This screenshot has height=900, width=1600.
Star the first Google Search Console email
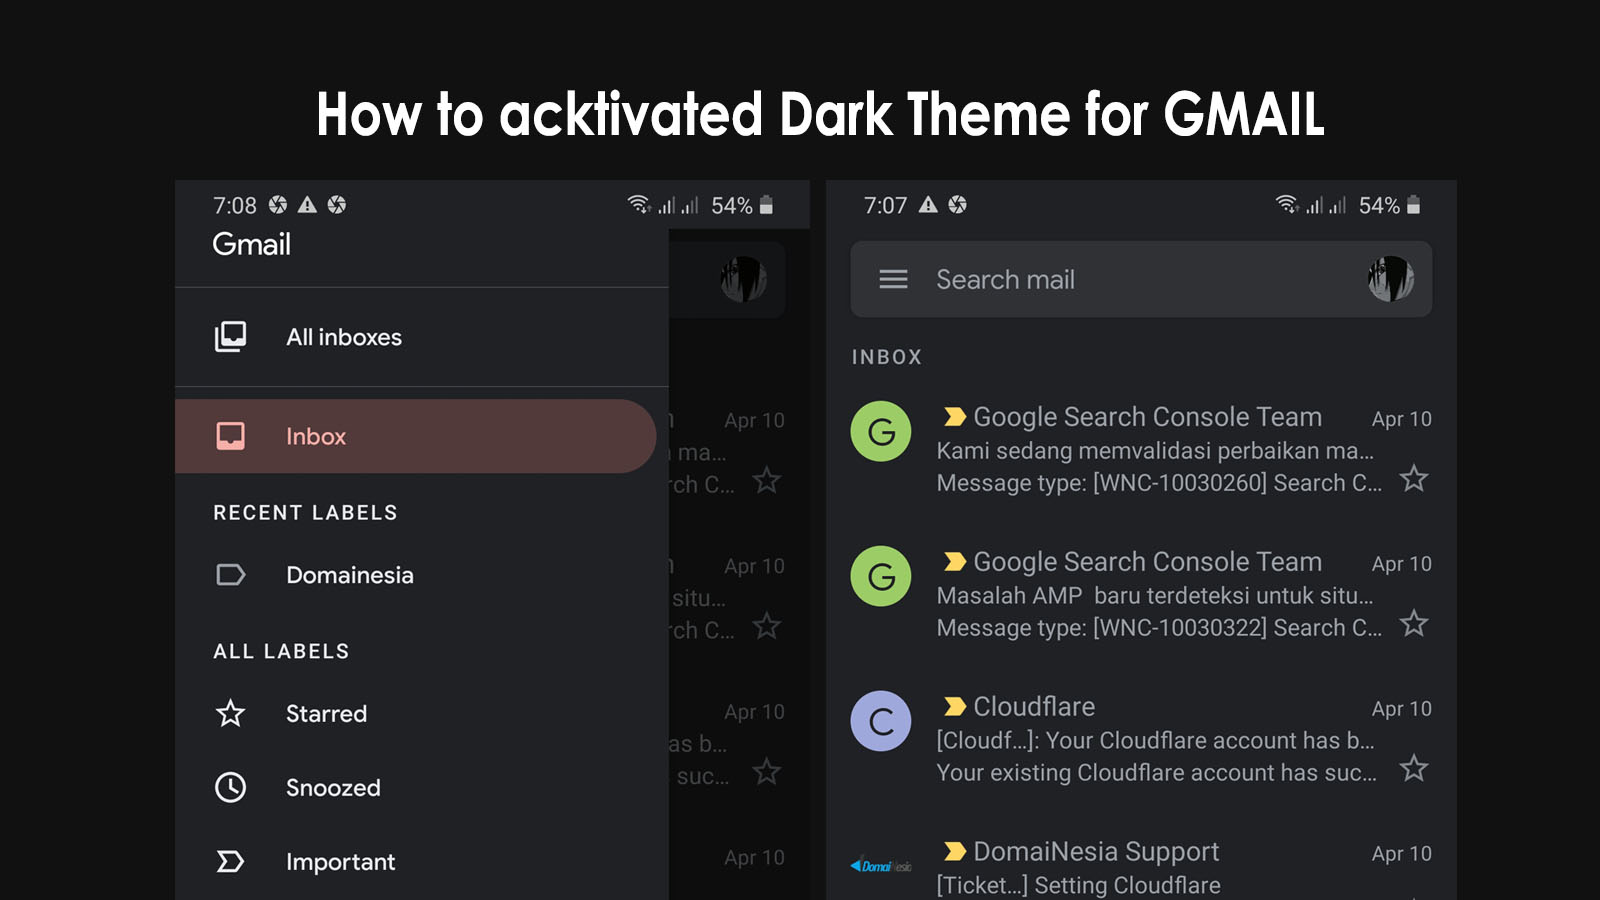[x=1415, y=480]
